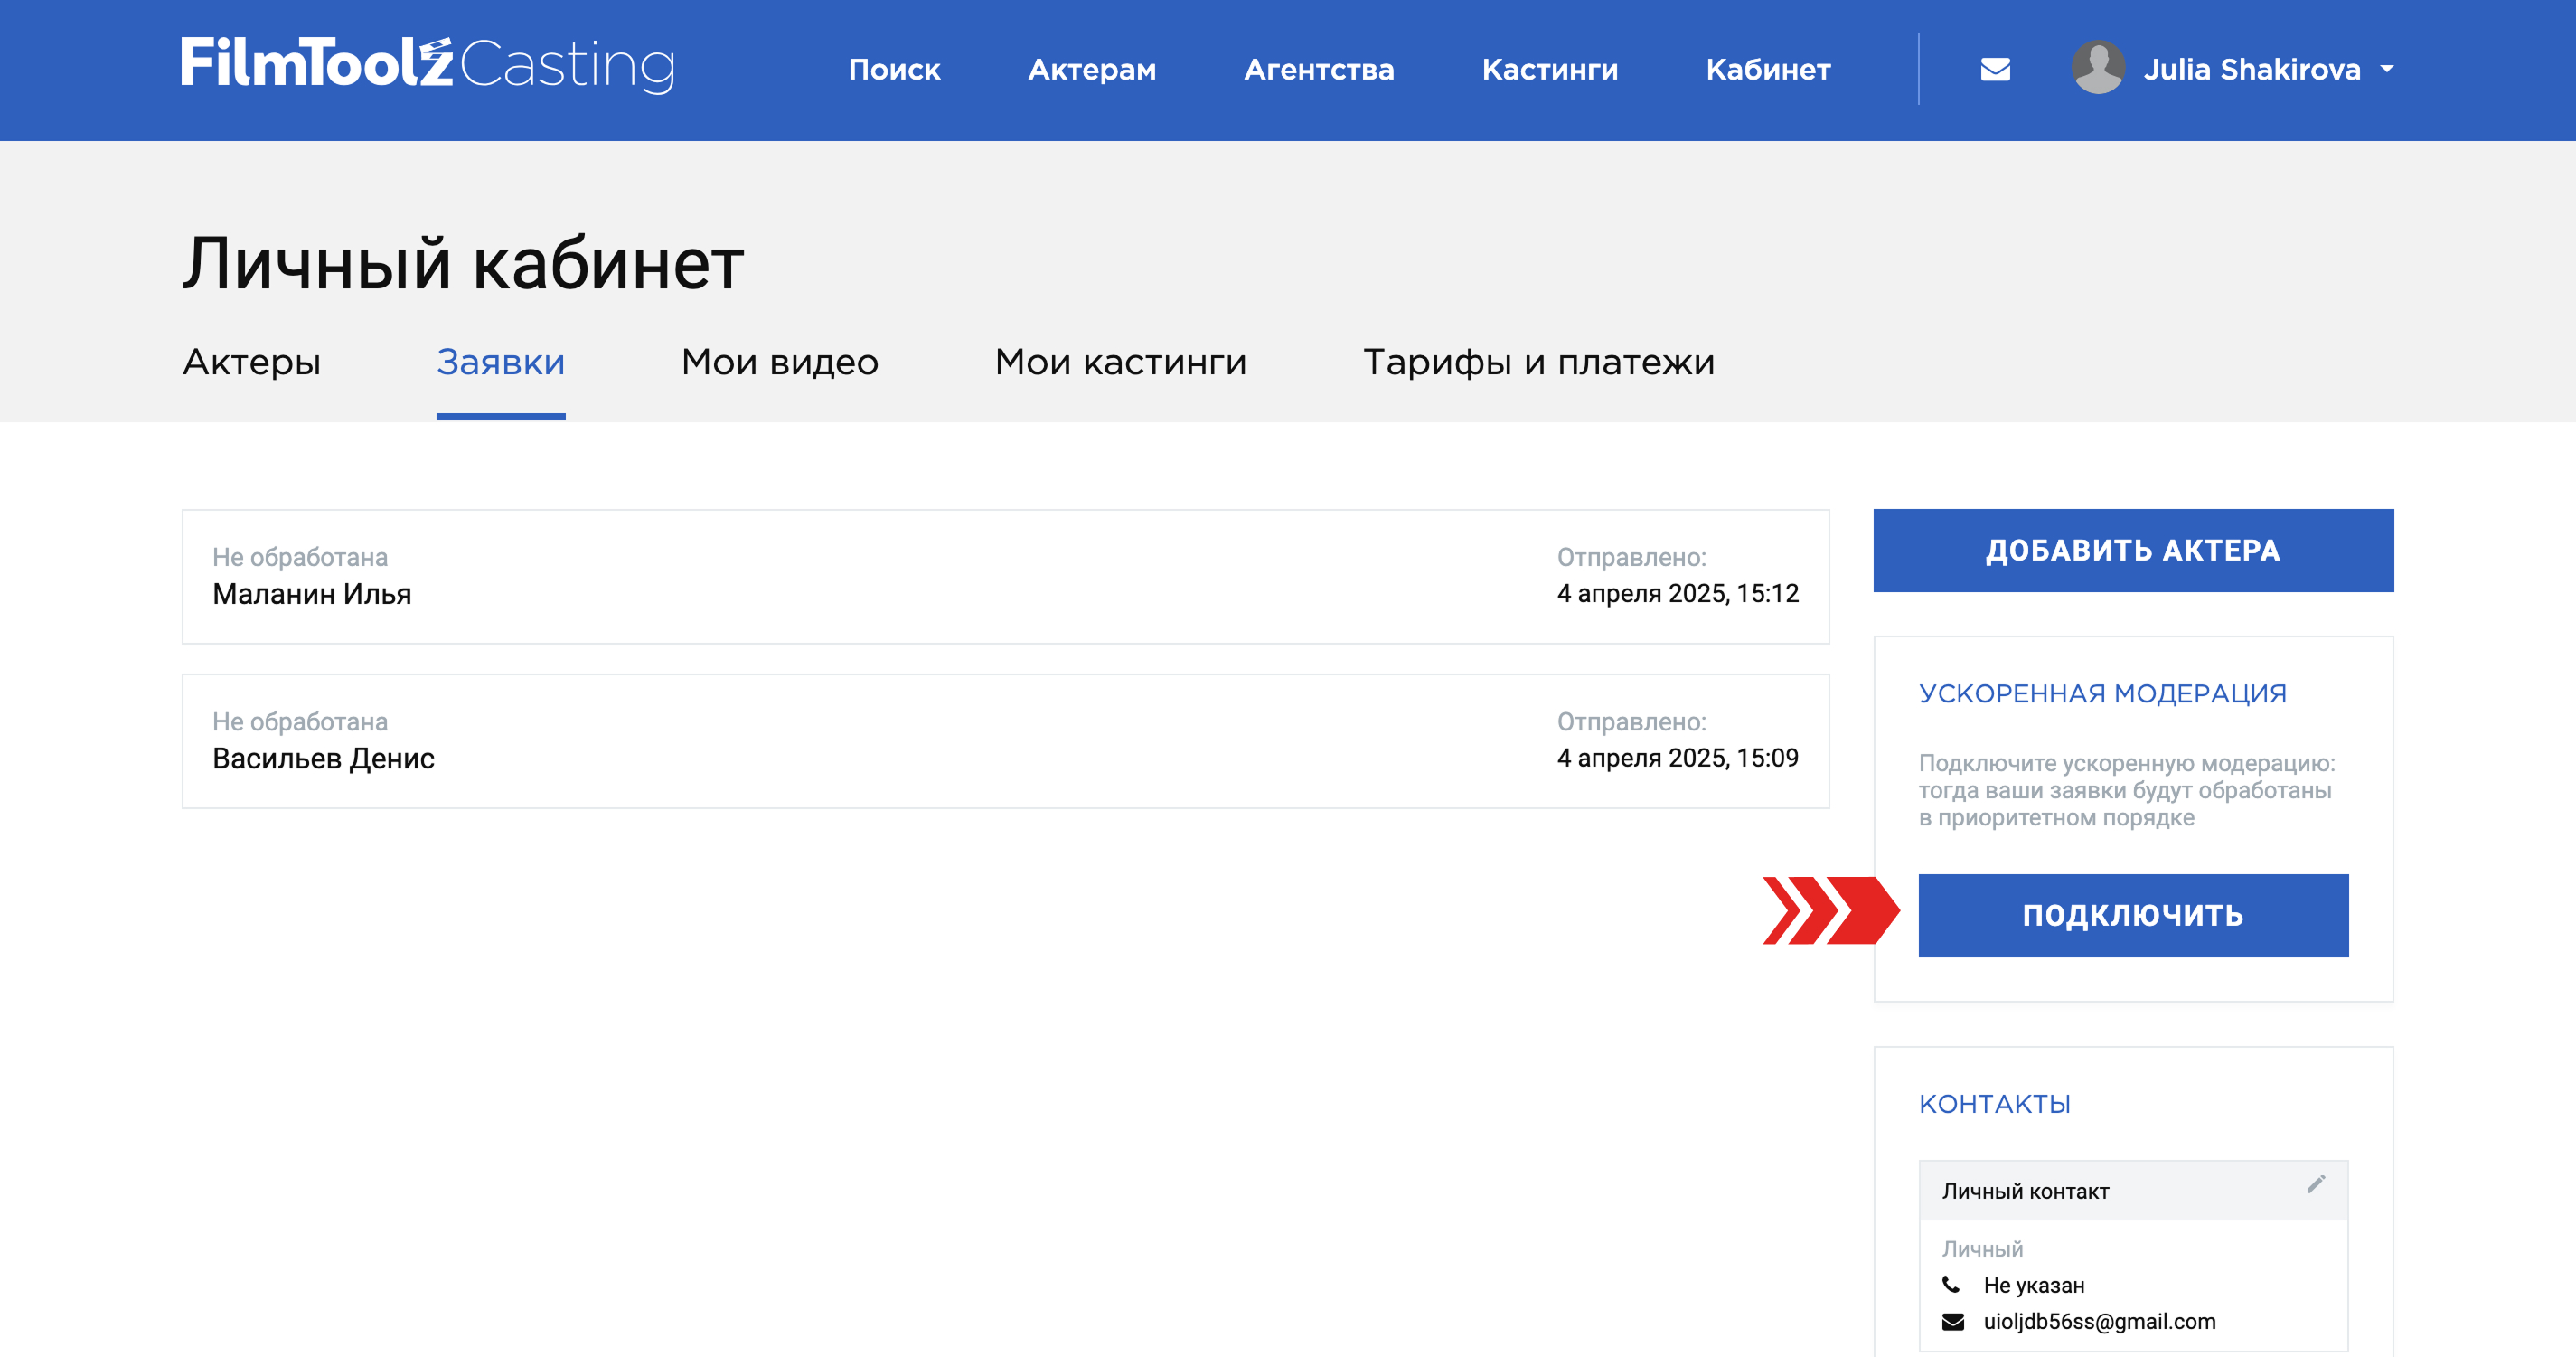The height and width of the screenshot is (1357, 2576).
Task: Switch to the Актеры tab
Action: pos(252,362)
